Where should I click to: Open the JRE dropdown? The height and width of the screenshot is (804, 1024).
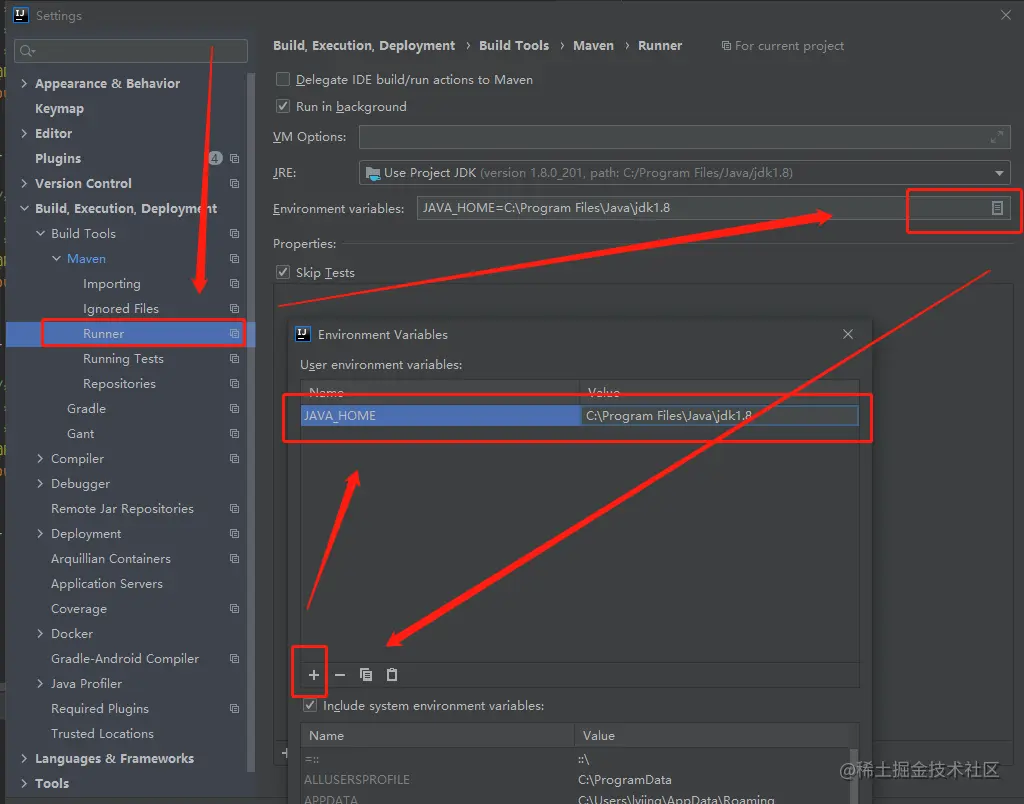[999, 173]
